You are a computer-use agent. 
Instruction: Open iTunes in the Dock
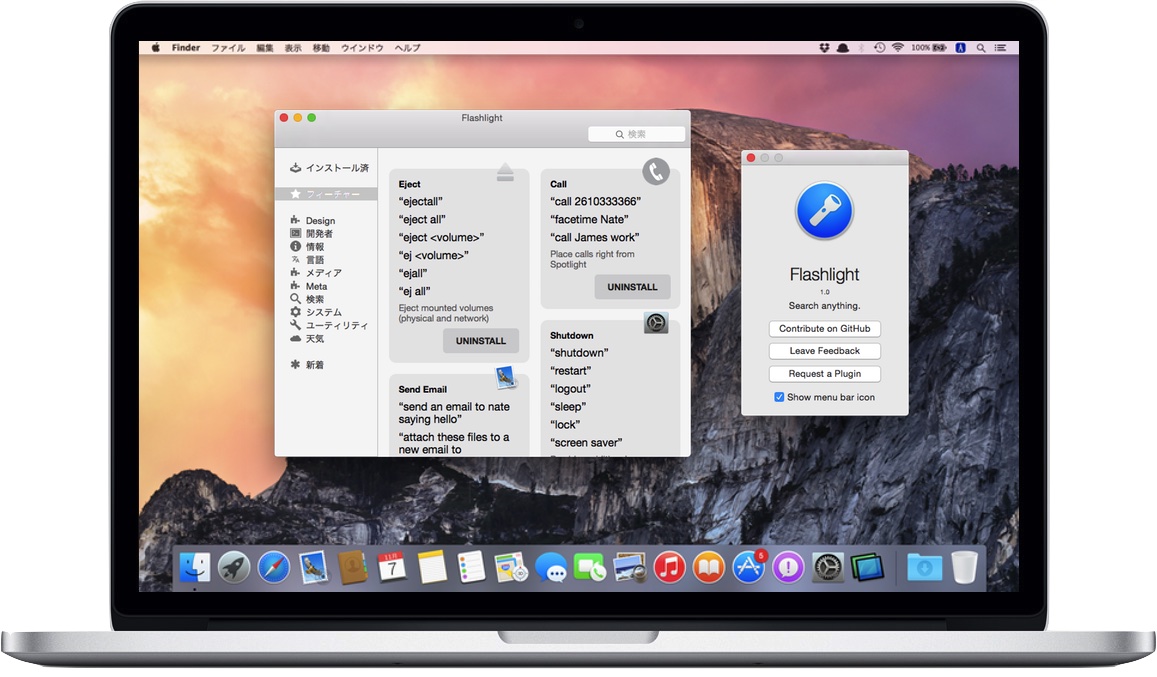click(670, 568)
